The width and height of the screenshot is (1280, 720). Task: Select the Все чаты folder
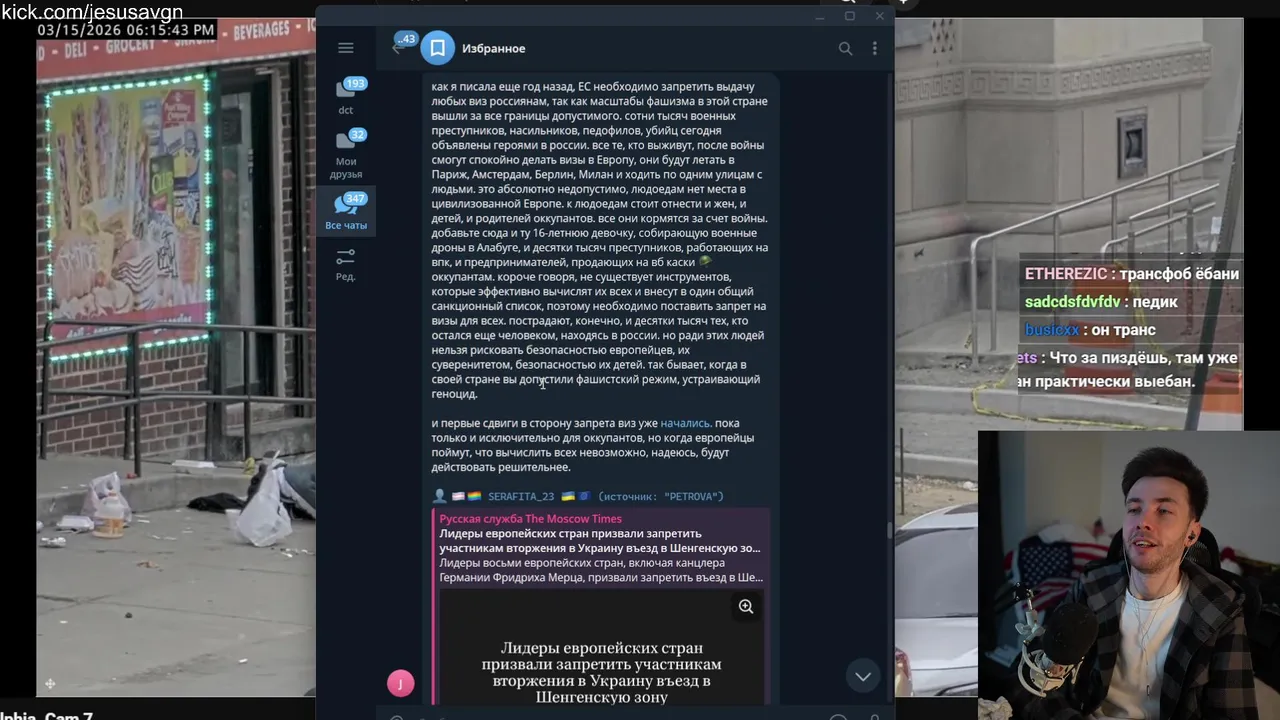(x=346, y=212)
